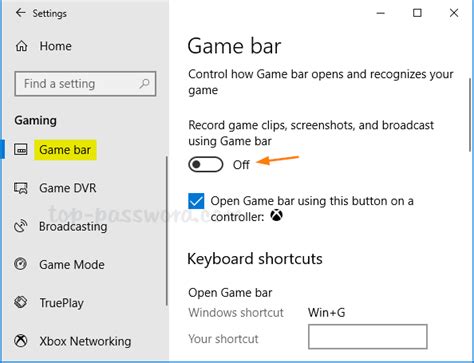Open the Game DVR section
Viewport: 474px width, 363px height.
pyautogui.click(x=68, y=188)
